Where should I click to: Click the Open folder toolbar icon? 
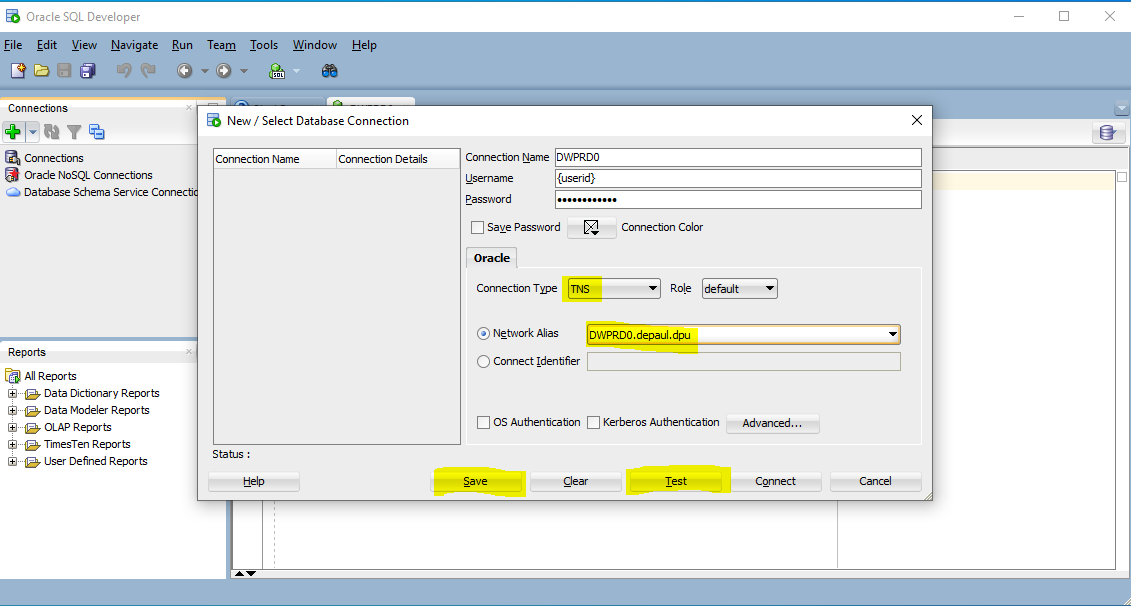tap(41, 71)
